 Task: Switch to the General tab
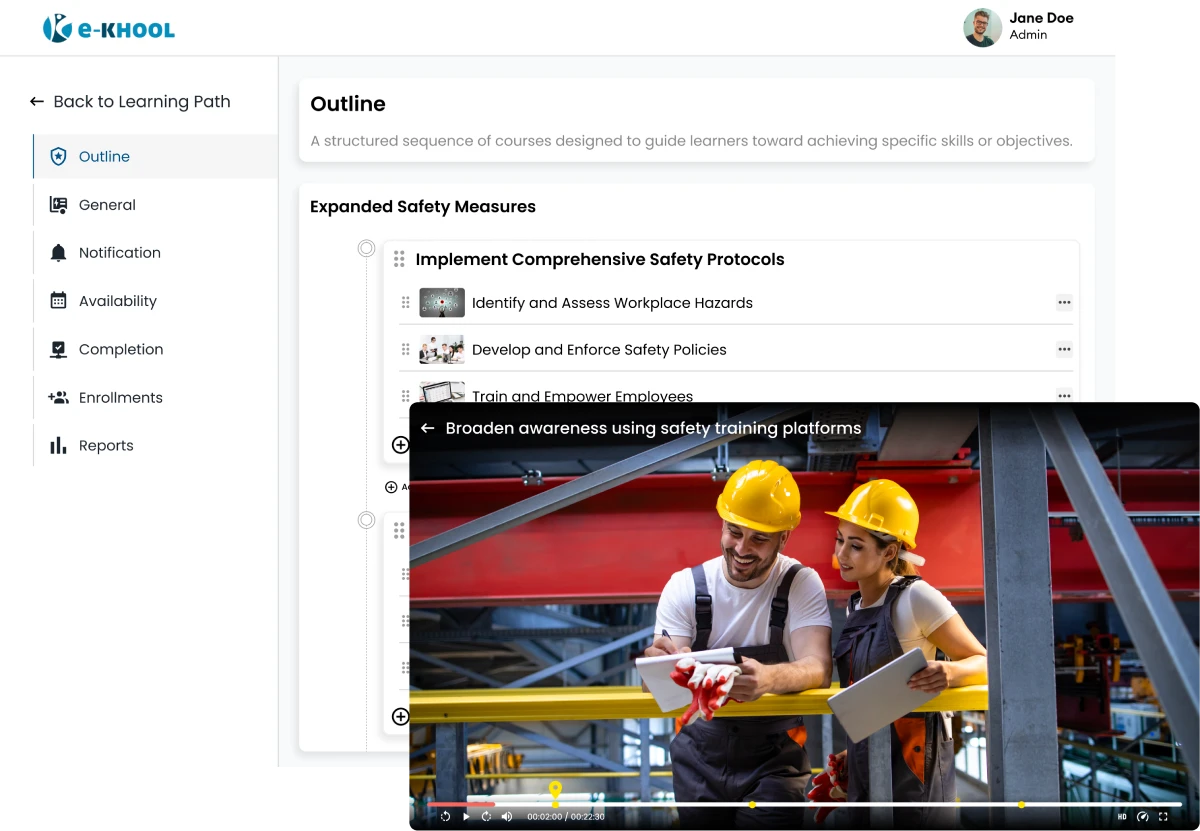(x=107, y=205)
